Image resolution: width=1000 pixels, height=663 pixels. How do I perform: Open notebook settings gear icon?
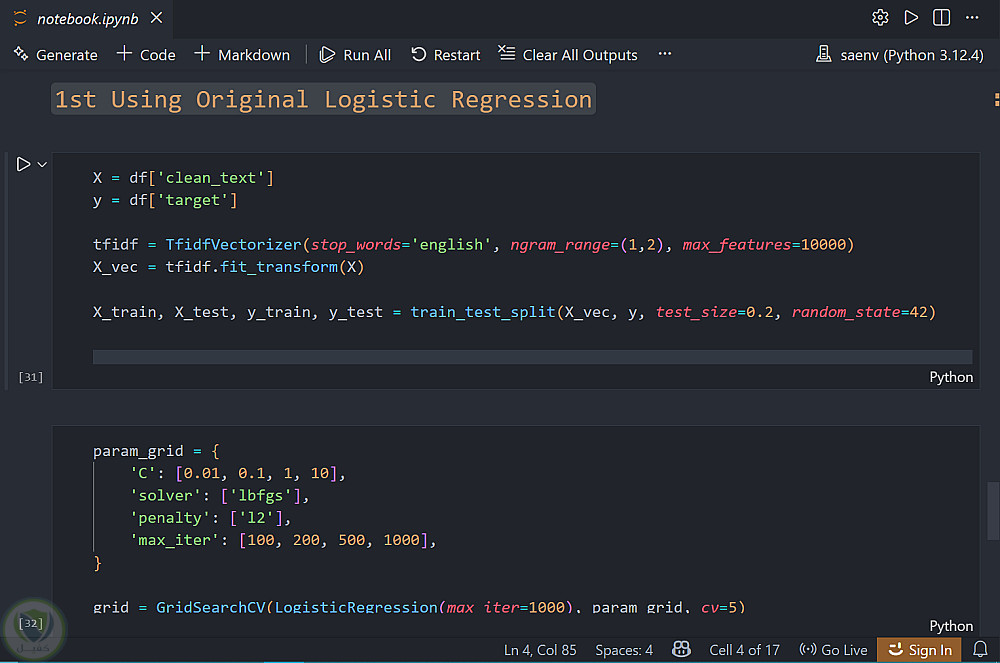(x=880, y=18)
